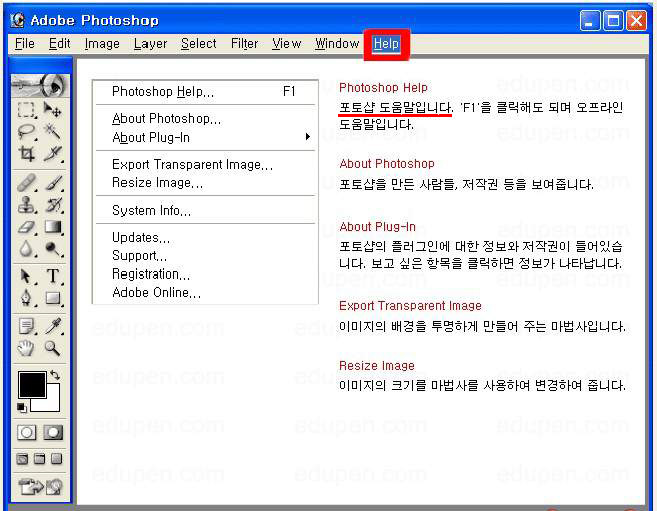Choose Registration... menu entry
657x511 pixels.
click(205, 274)
